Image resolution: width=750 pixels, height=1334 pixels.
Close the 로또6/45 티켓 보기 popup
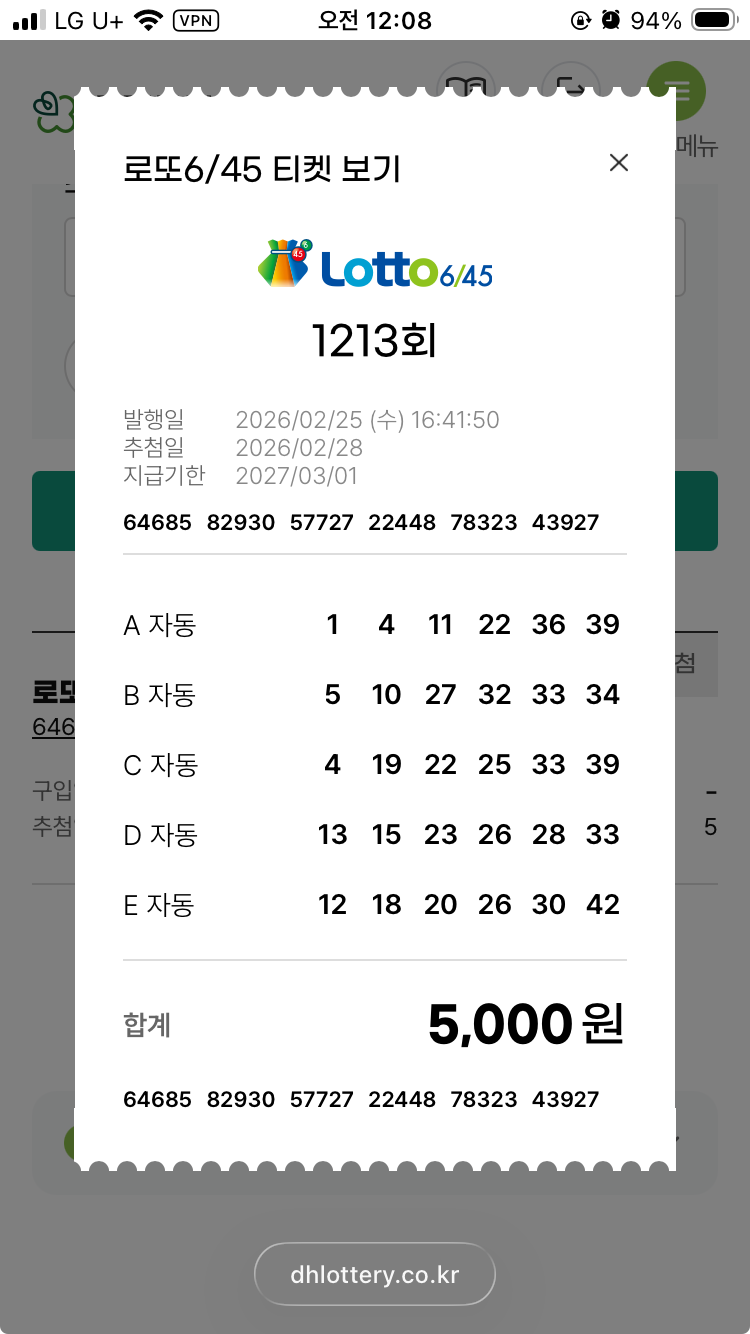(x=619, y=163)
